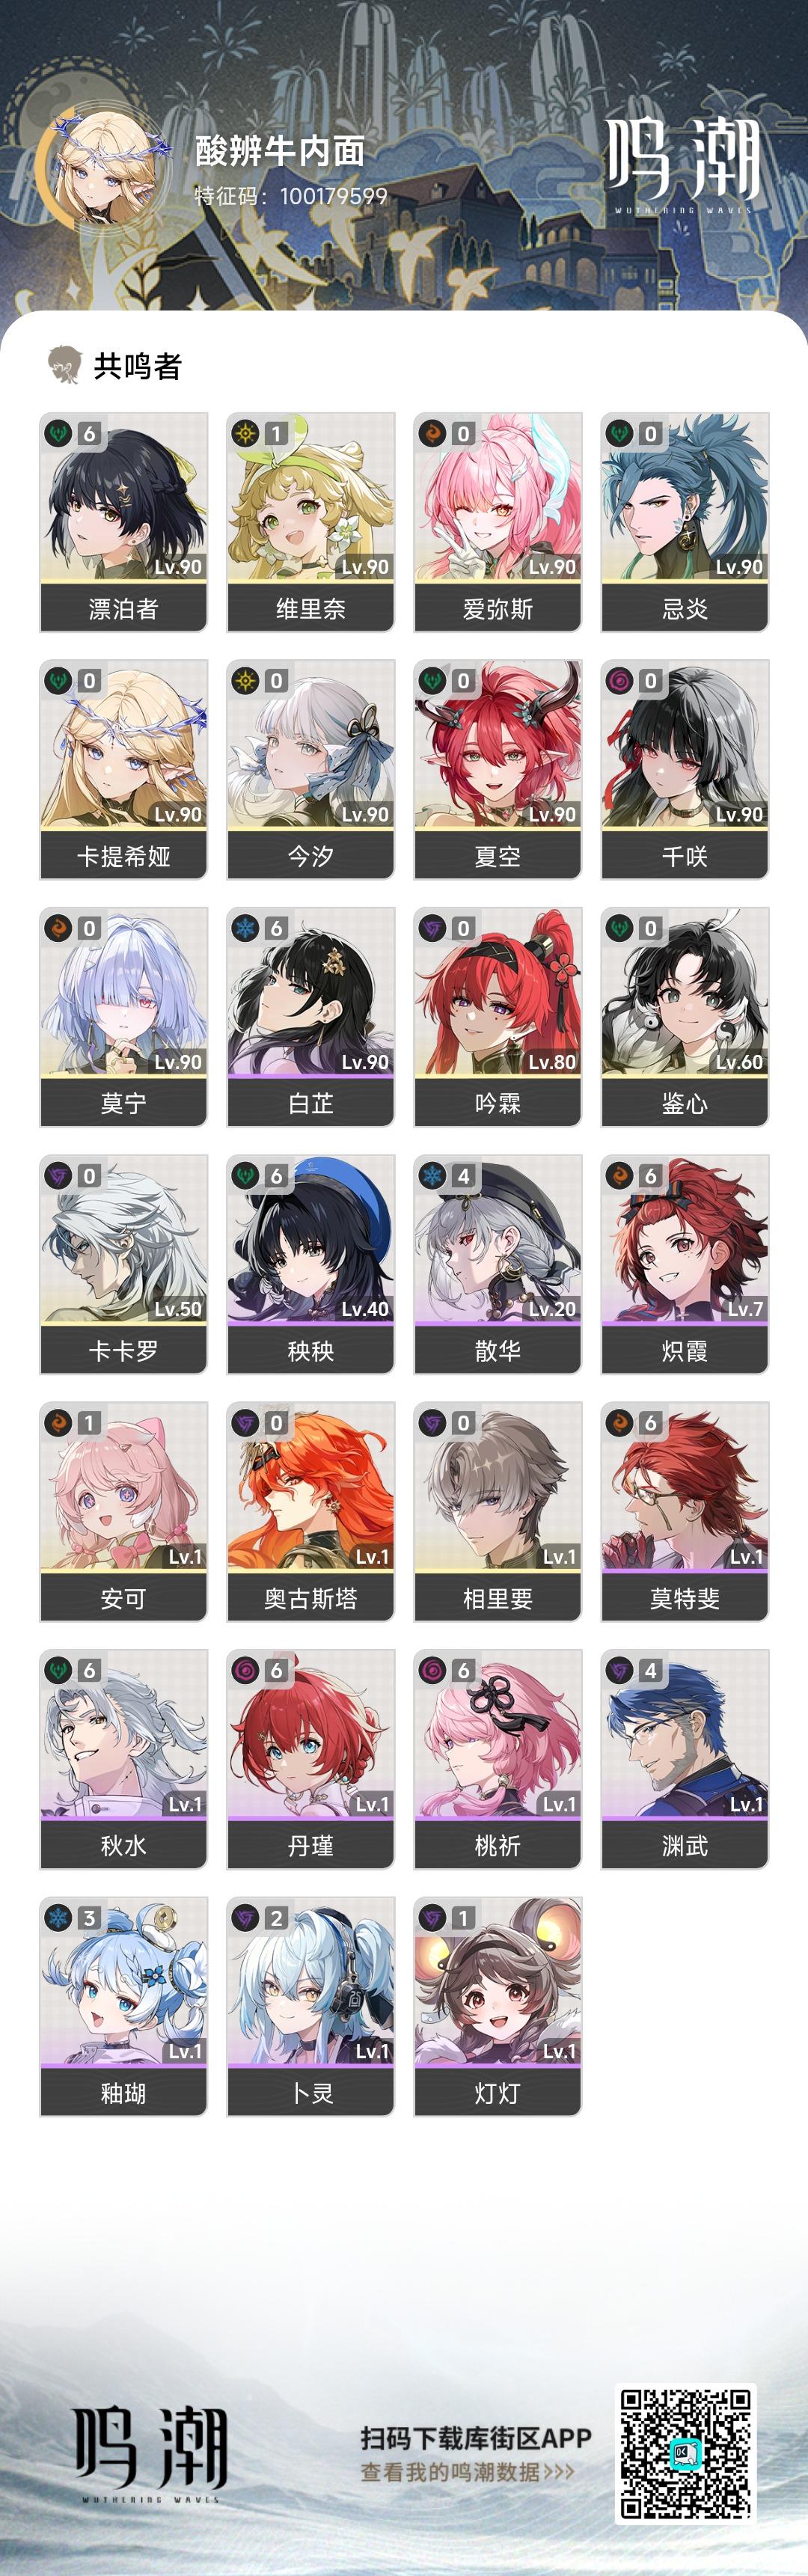
Task: Select the 吟霖 character portrait
Action: (x=498, y=992)
